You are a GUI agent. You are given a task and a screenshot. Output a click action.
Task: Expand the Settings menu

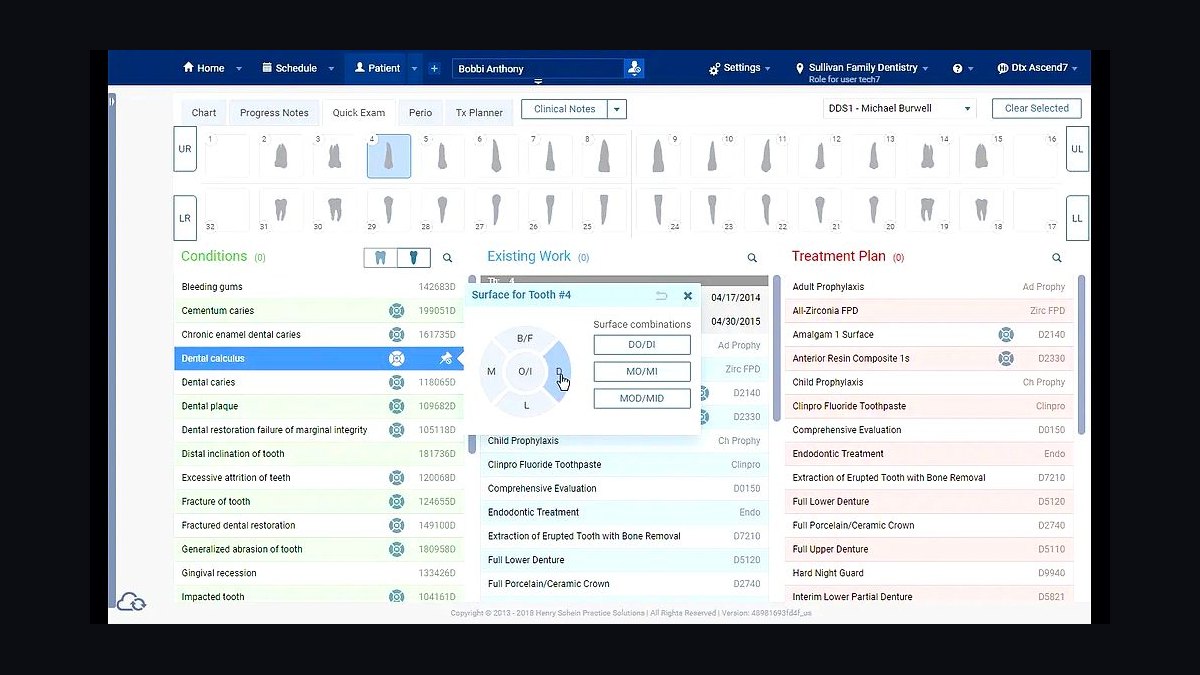tap(740, 68)
